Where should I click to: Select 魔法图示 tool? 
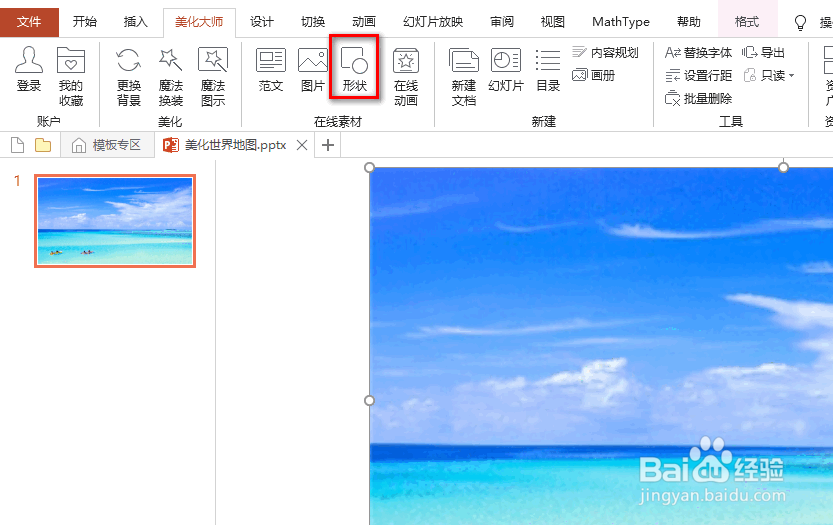tap(212, 76)
